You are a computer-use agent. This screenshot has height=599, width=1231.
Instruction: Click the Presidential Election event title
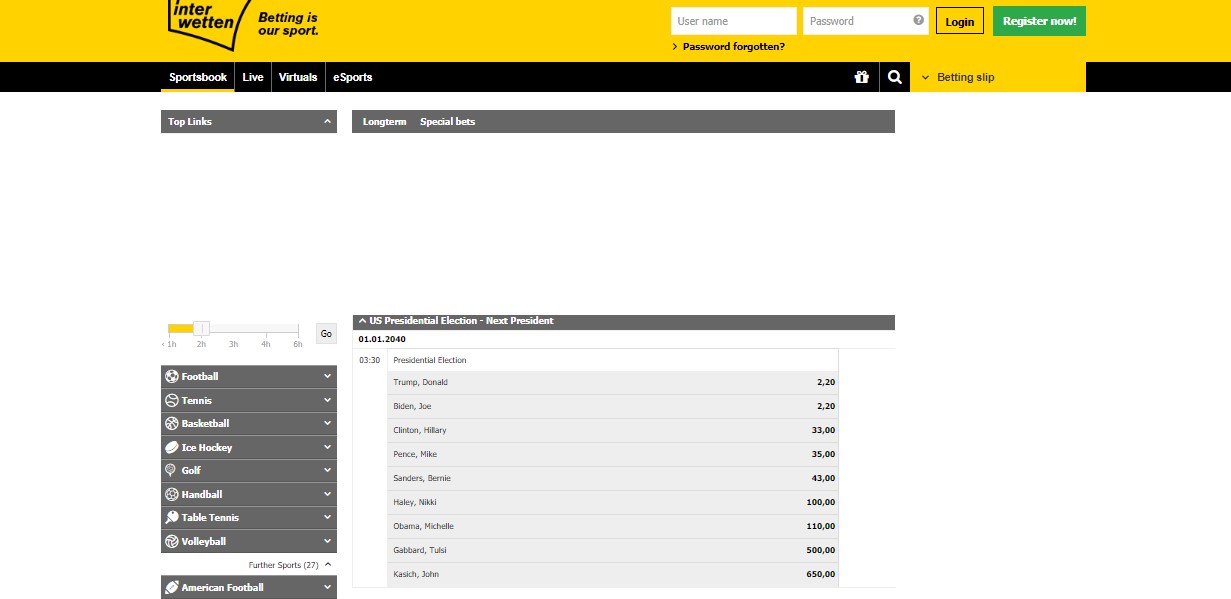coord(430,360)
